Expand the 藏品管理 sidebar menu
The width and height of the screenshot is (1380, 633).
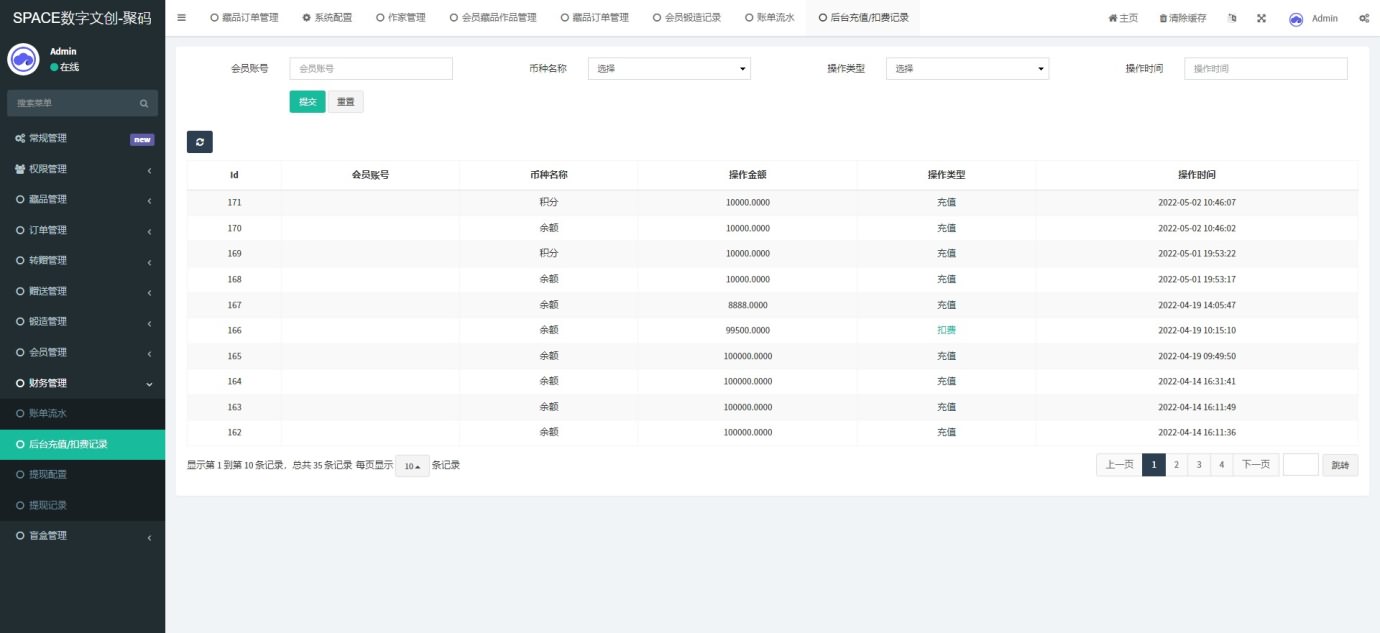click(x=82, y=200)
